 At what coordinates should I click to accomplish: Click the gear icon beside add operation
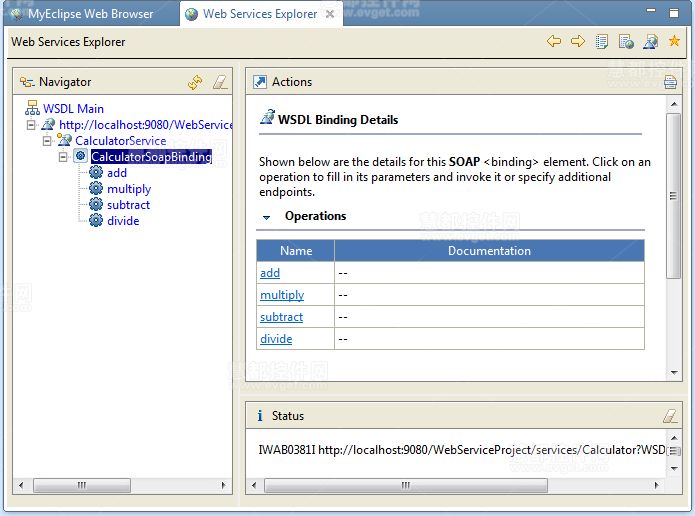click(x=96, y=172)
